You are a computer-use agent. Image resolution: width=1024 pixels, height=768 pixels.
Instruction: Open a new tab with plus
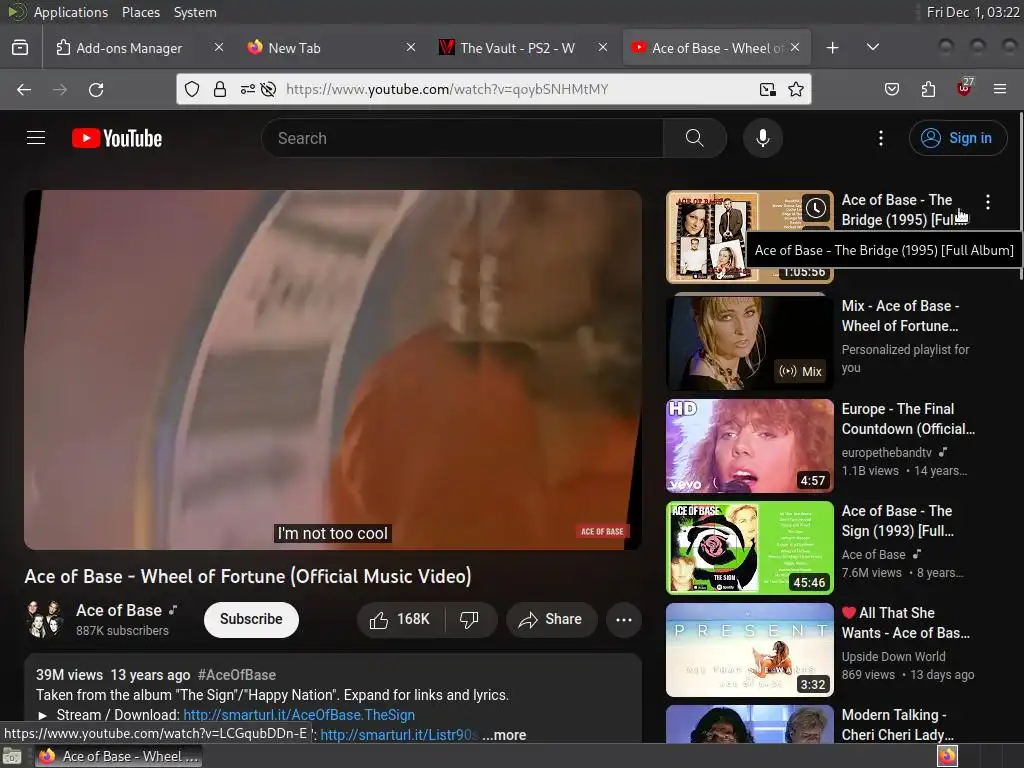pyautogui.click(x=833, y=48)
